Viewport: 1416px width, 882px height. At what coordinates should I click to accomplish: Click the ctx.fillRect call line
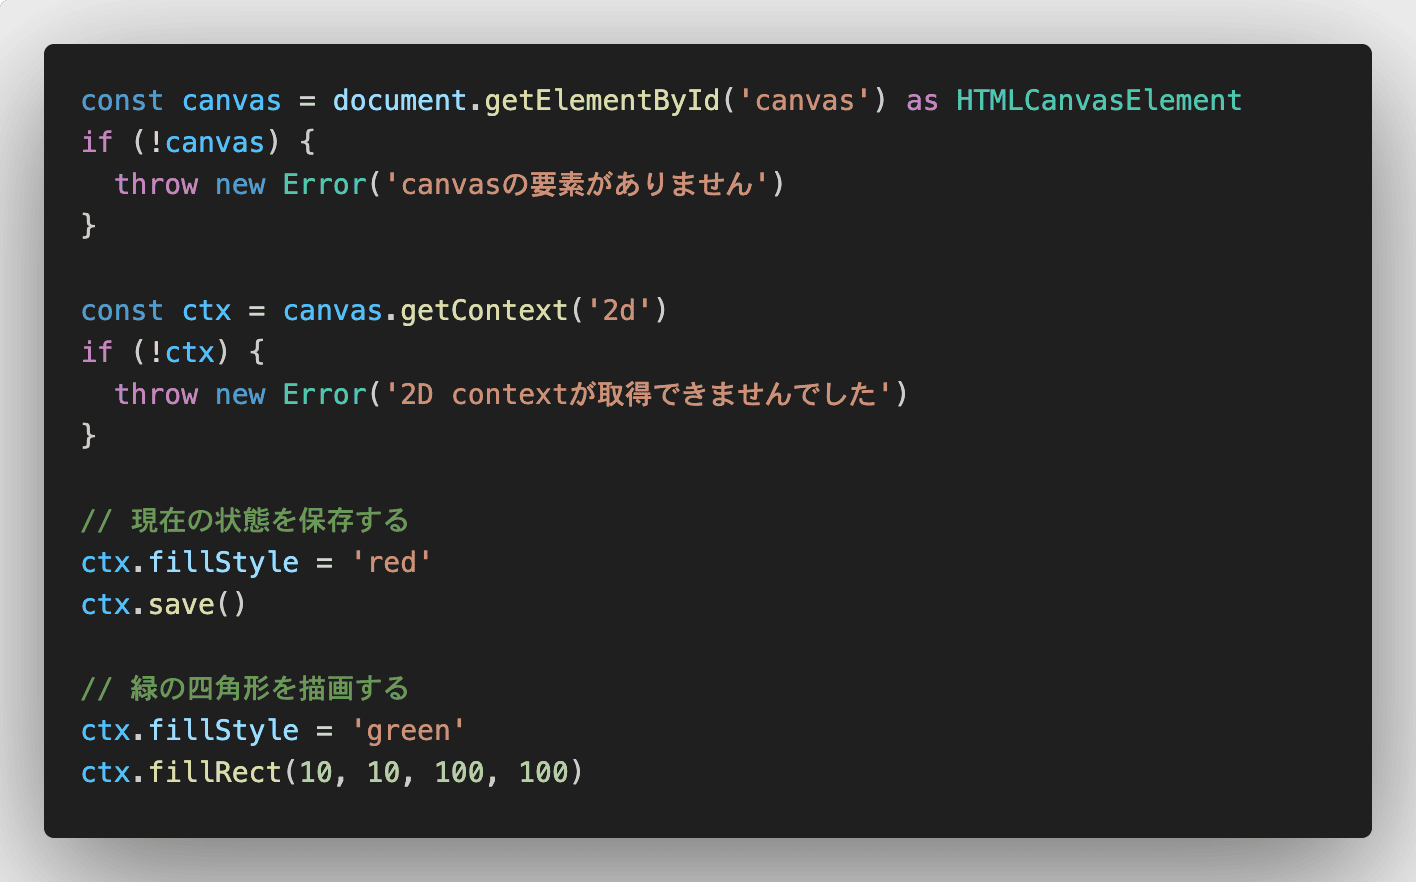point(332,772)
